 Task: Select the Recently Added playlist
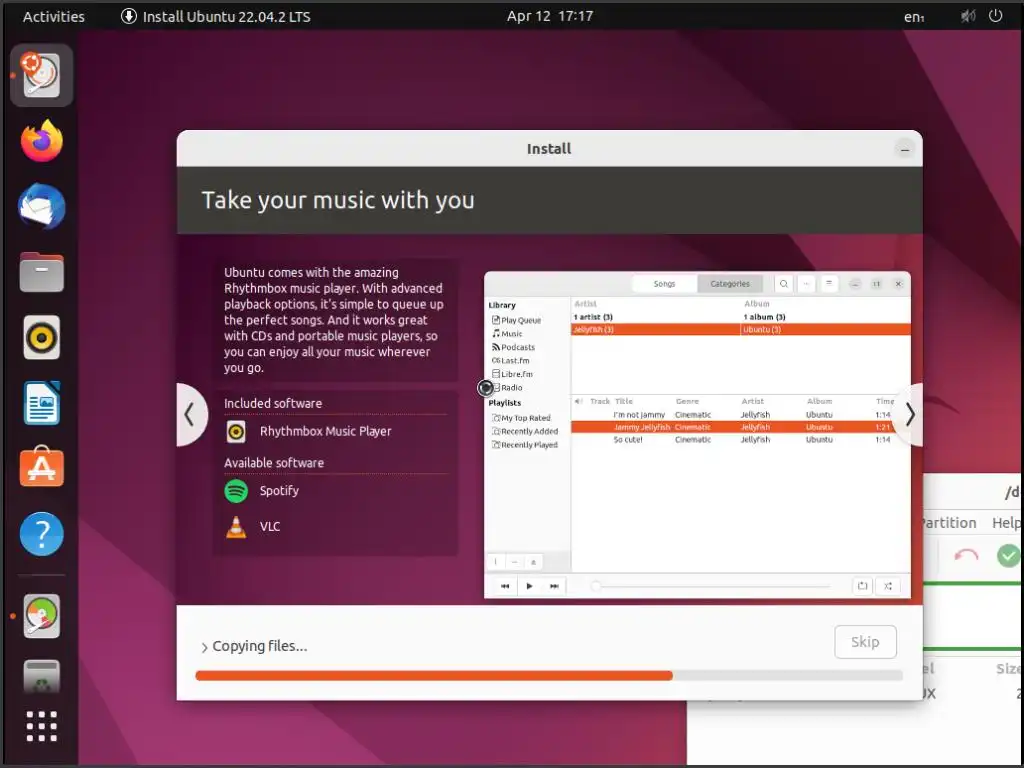click(x=525, y=432)
